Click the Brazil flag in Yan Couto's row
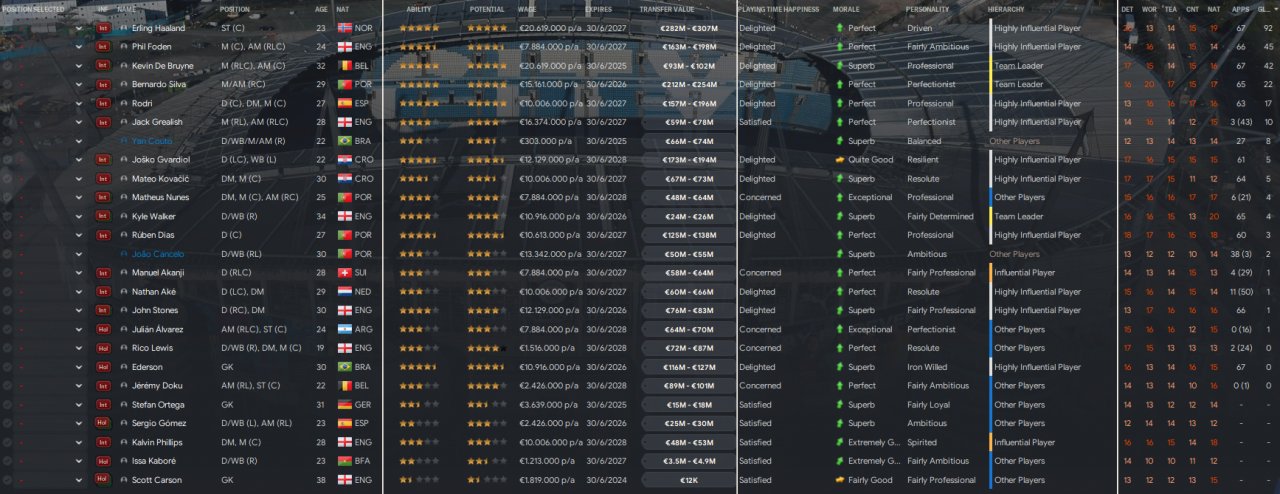This screenshot has height=494, width=1280. pos(346,141)
